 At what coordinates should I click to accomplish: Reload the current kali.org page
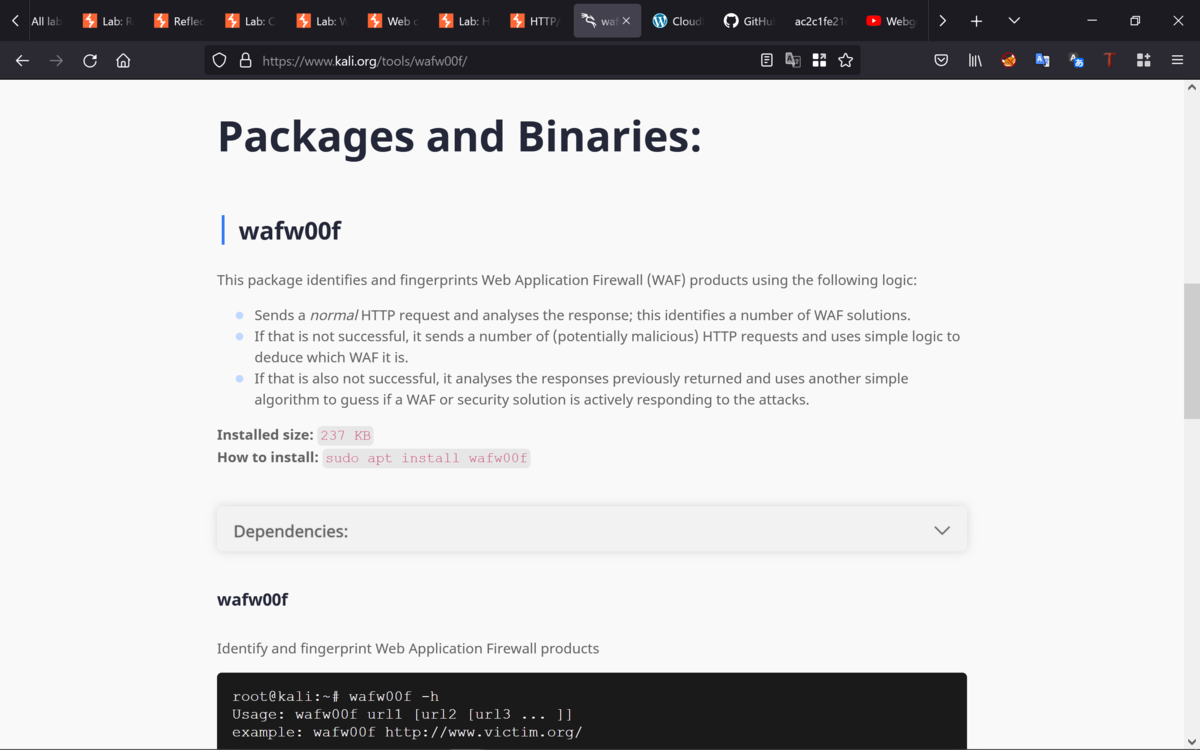[90, 61]
